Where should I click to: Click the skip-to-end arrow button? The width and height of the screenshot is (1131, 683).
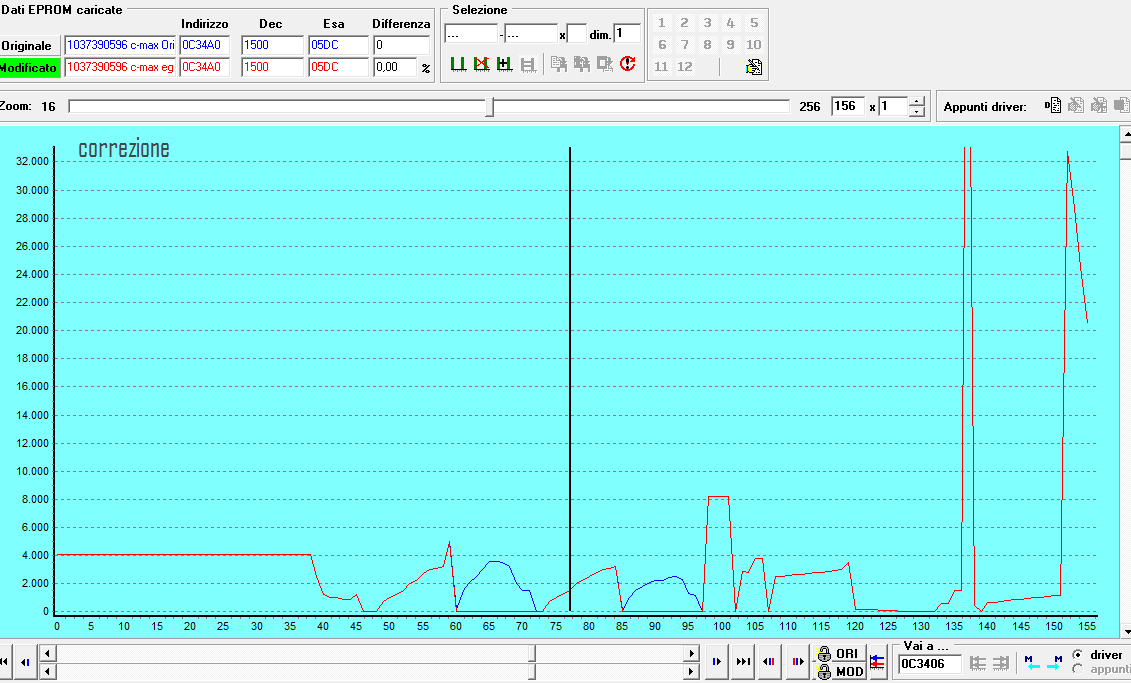(743, 661)
